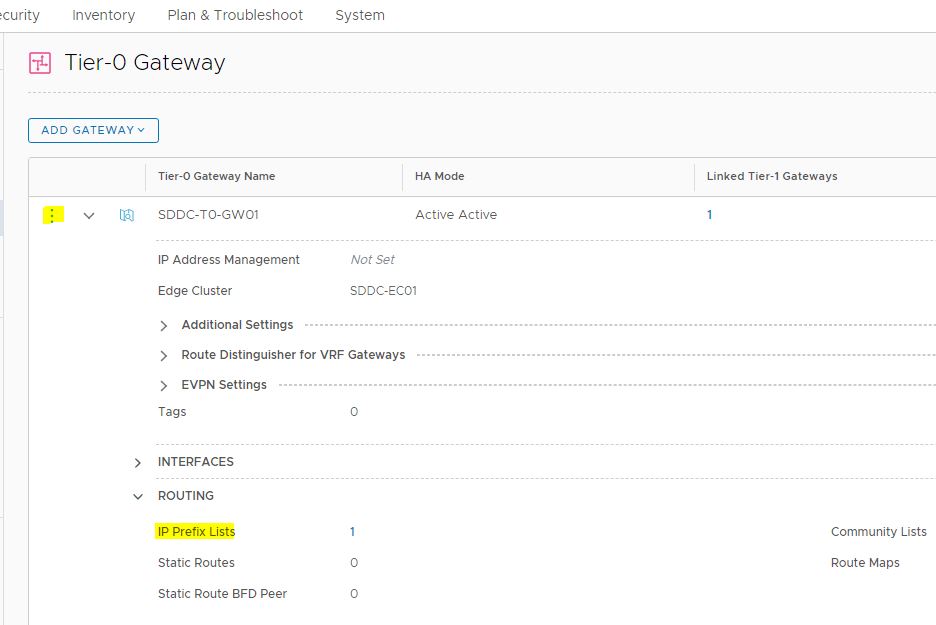Click the gateway topology icon beside SDDC-T0-GW01
The width and height of the screenshot is (936, 625).
(127, 215)
